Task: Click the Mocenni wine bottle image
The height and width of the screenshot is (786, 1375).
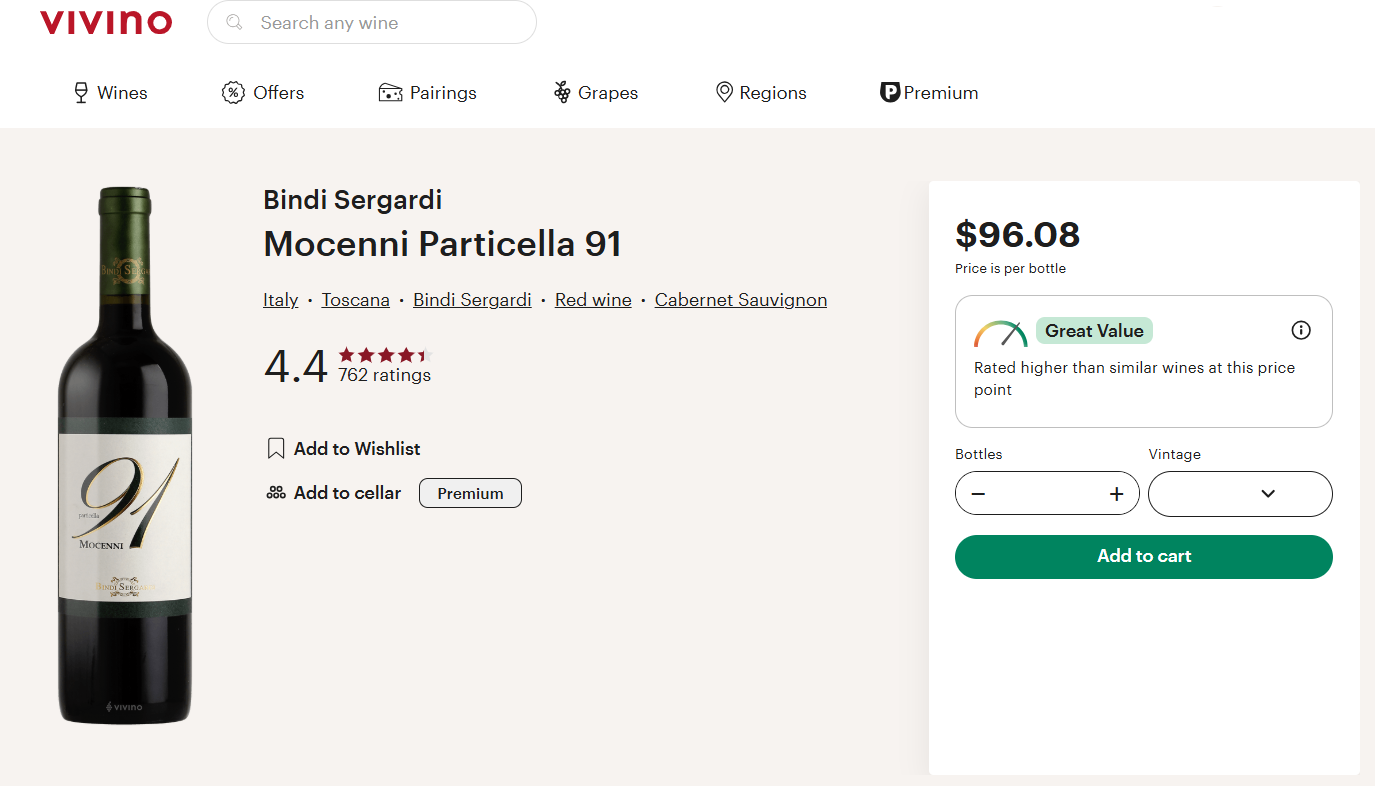Action: click(x=125, y=455)
